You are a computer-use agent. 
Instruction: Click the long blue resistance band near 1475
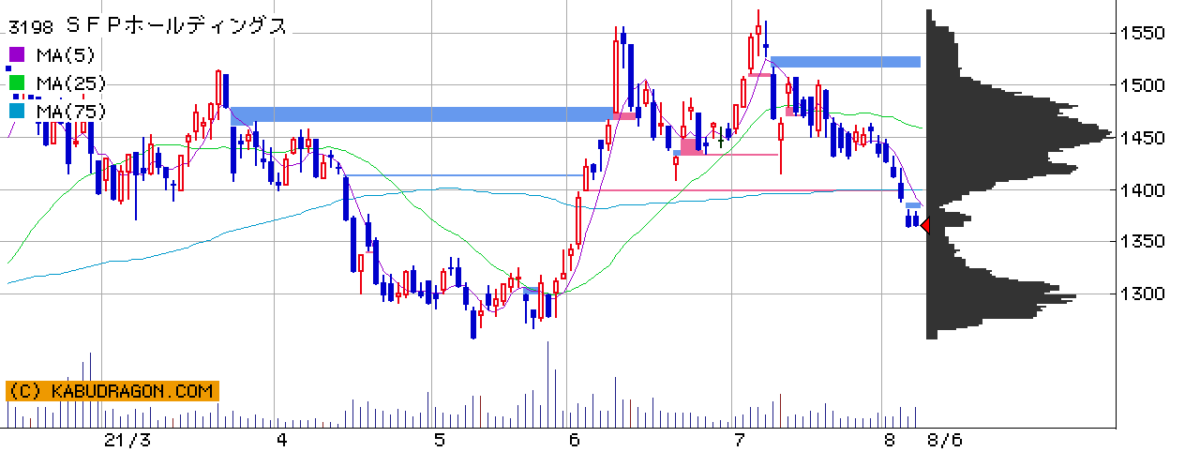[423, 114]
